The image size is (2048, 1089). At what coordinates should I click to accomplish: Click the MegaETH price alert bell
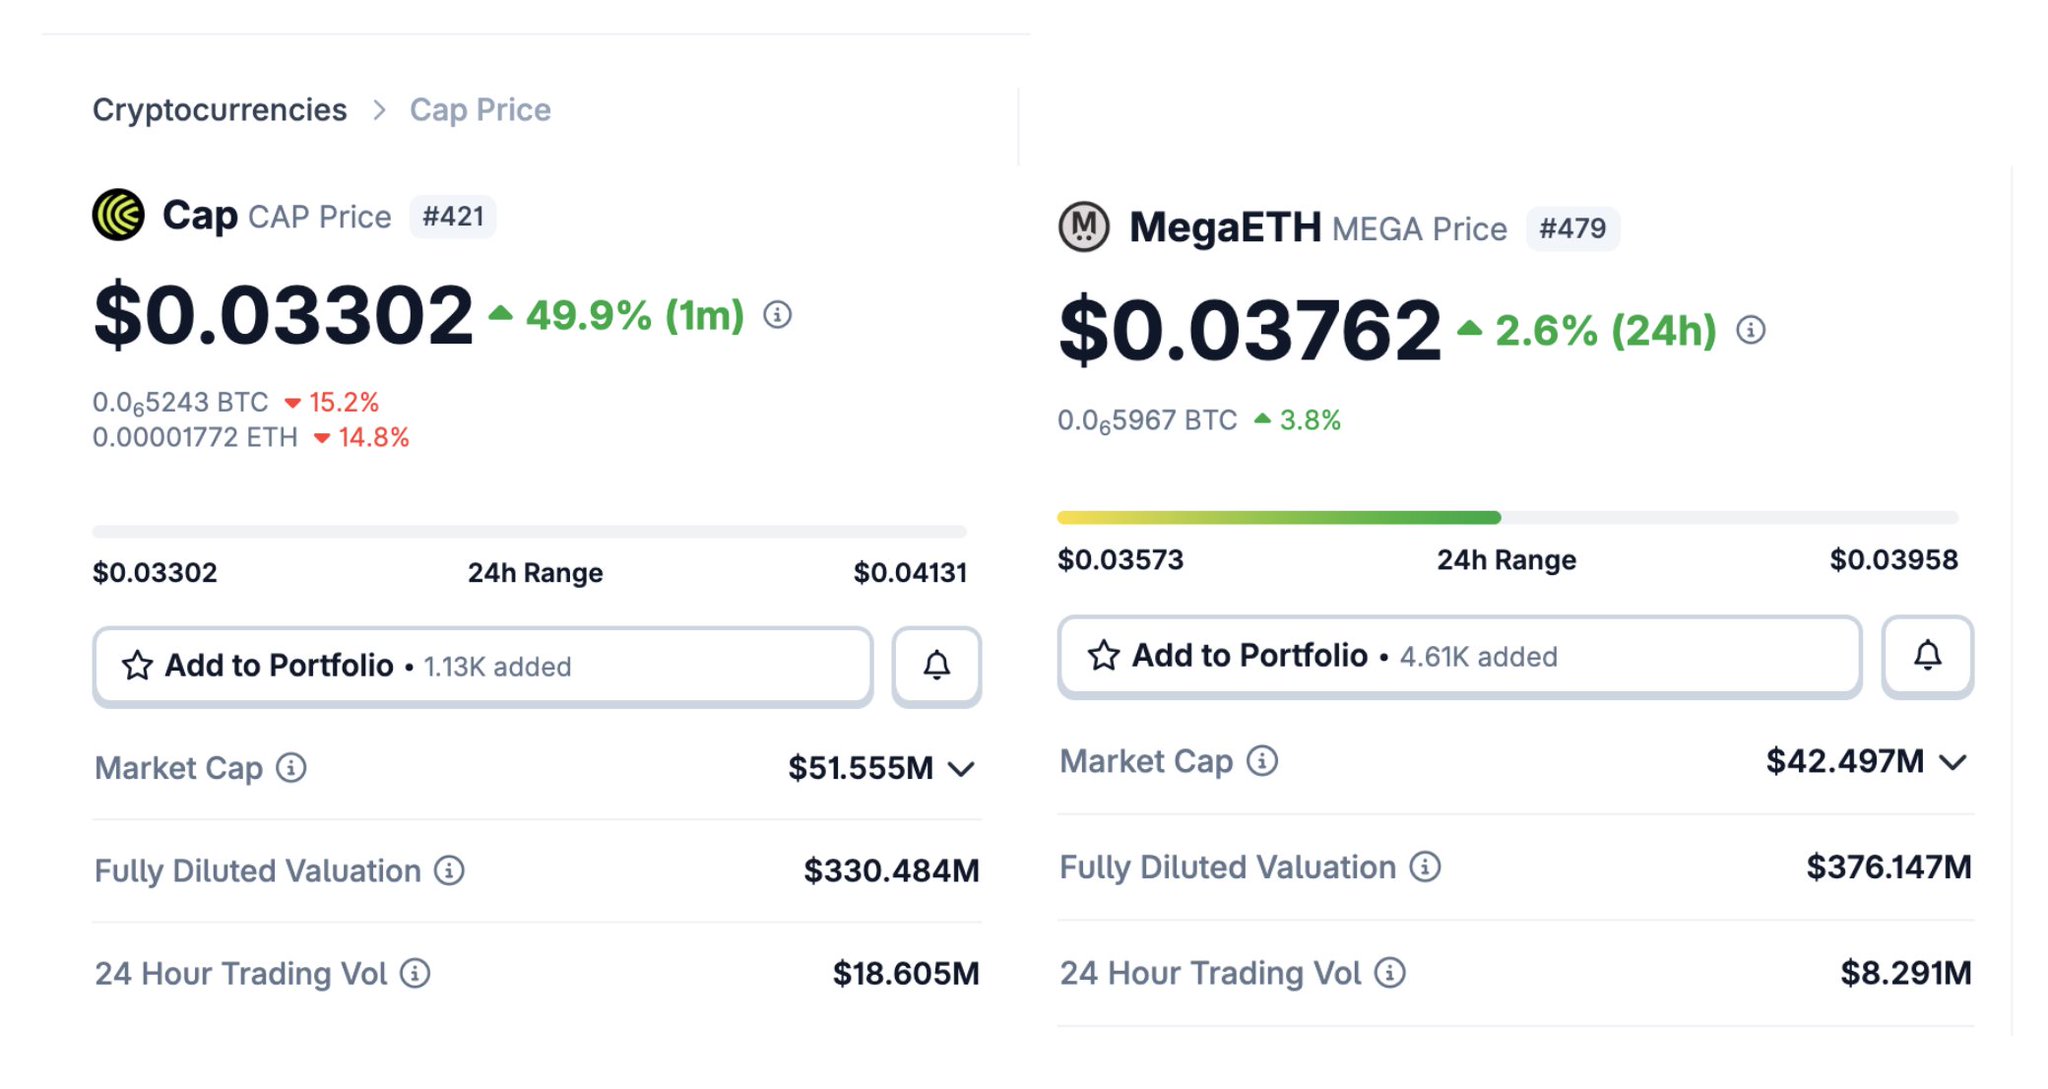coord(1927,656)
